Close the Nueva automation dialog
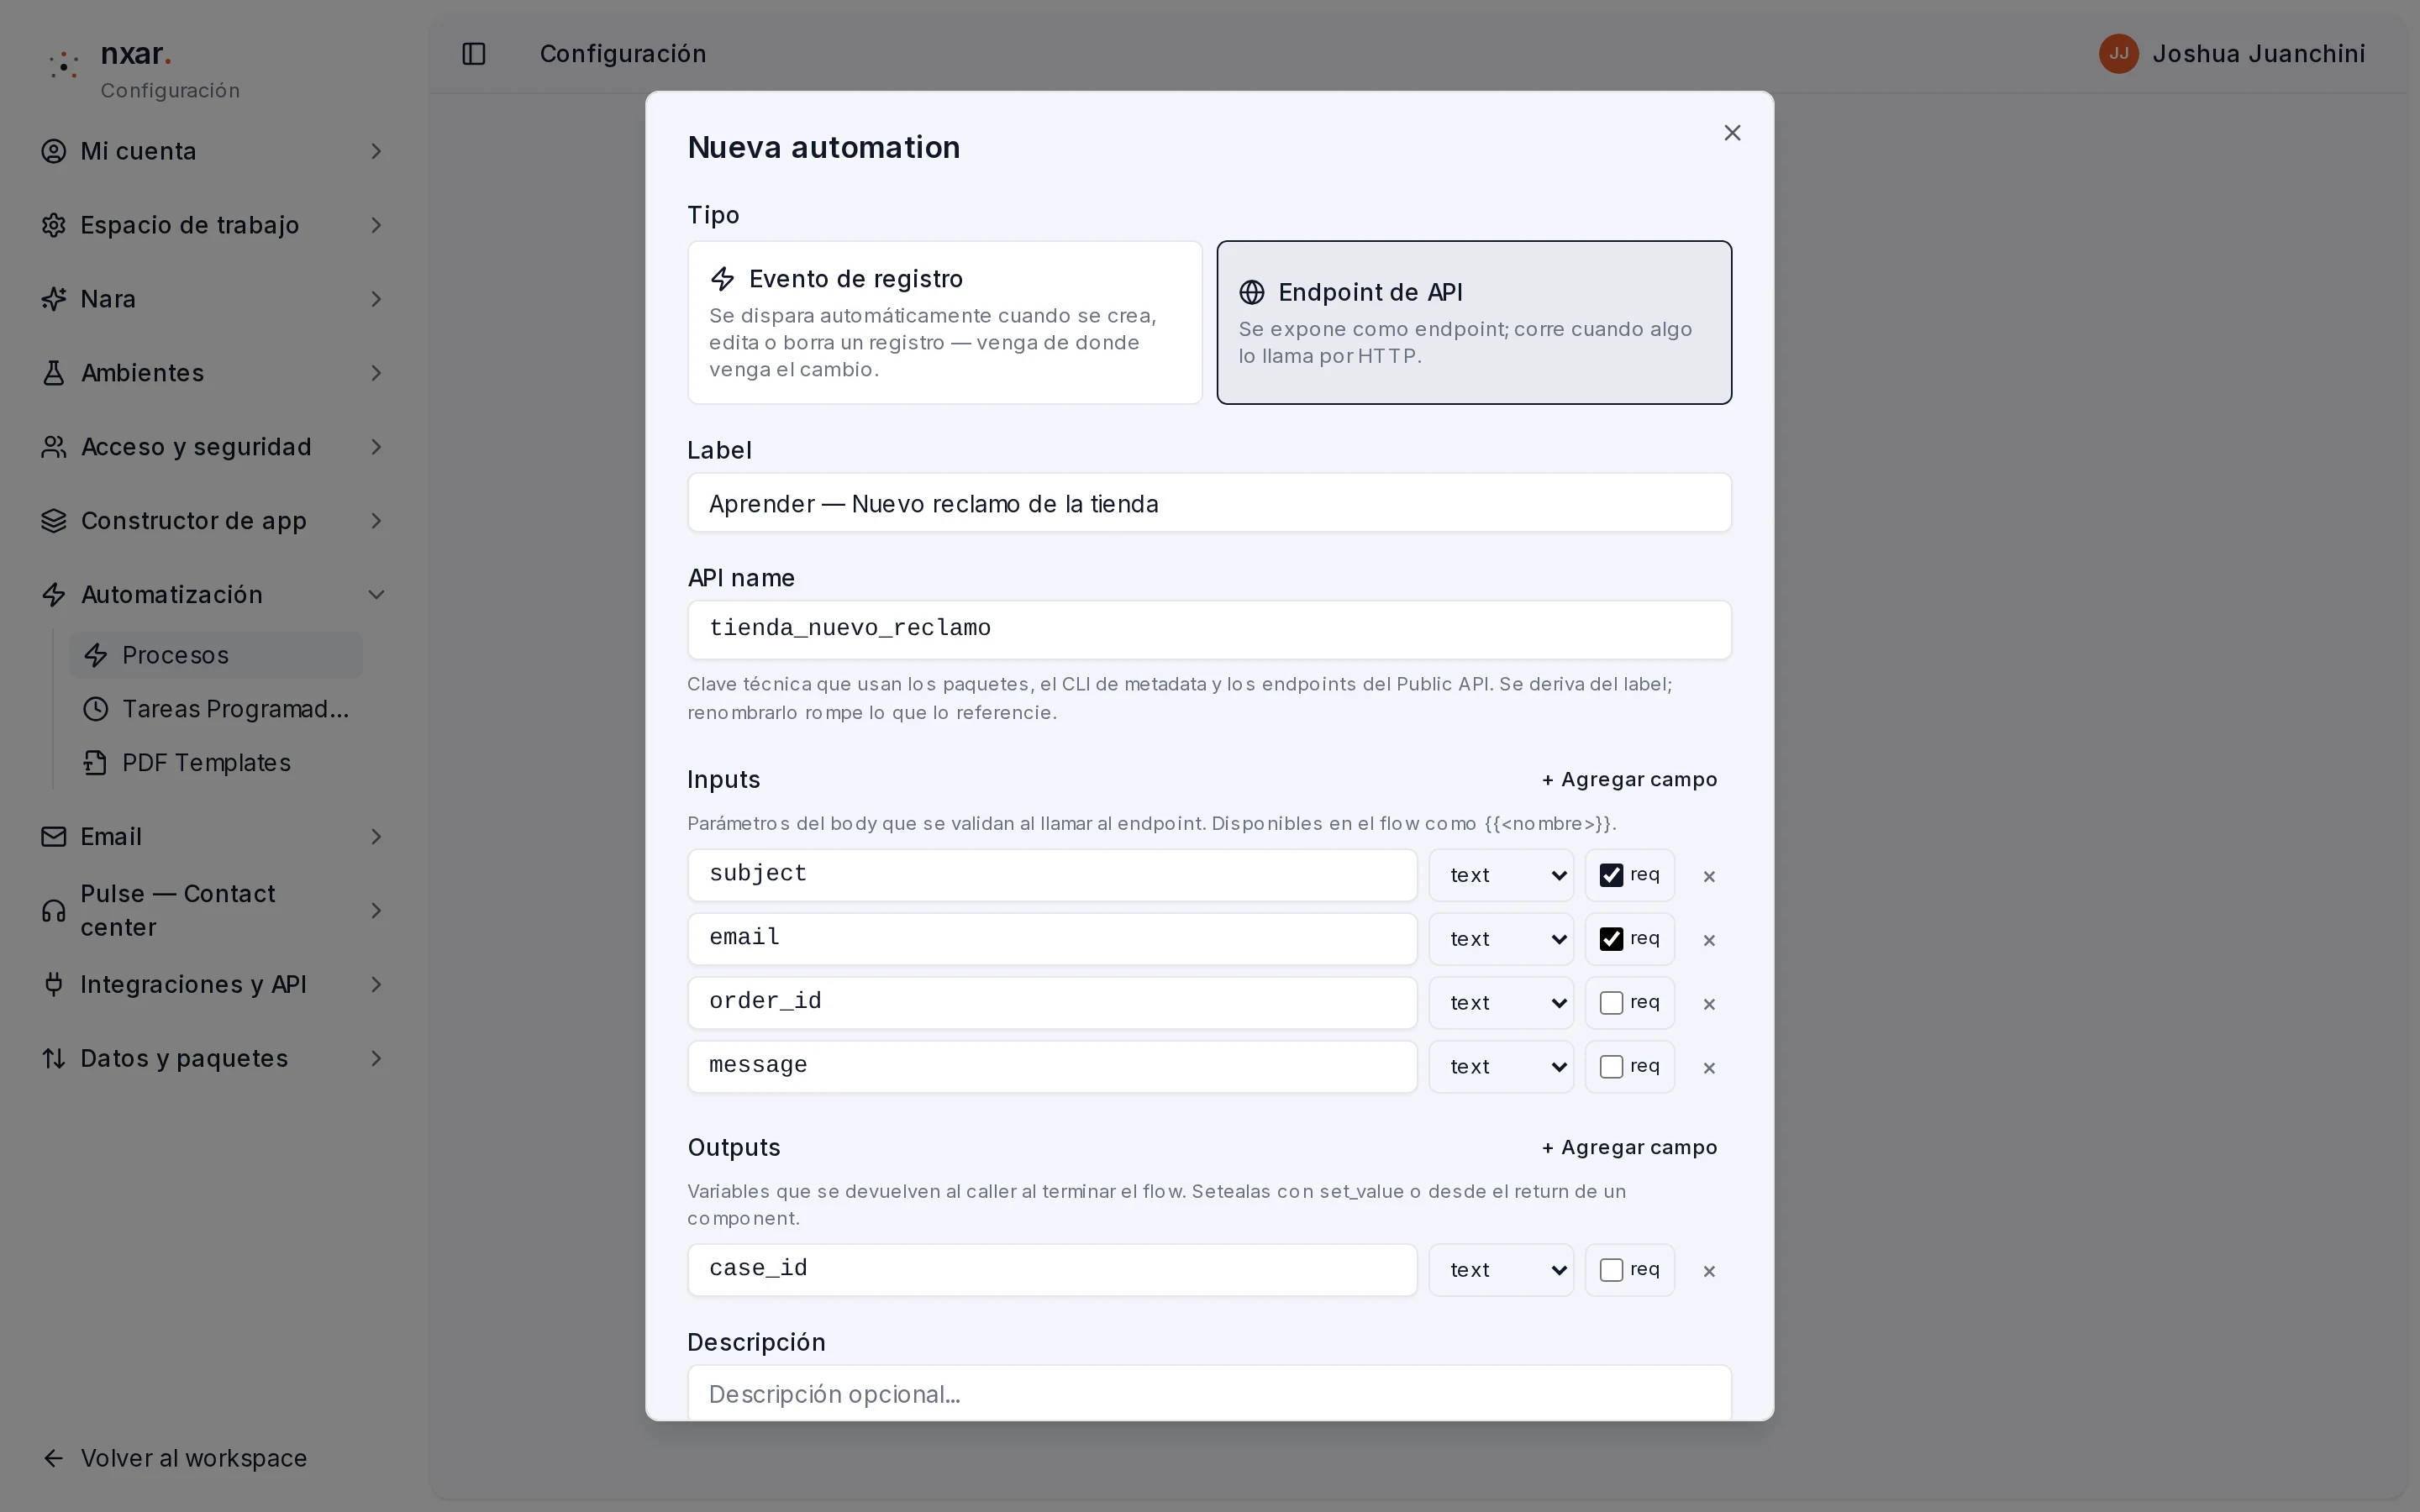The image size is (2420, 1512). (1733, 133)
